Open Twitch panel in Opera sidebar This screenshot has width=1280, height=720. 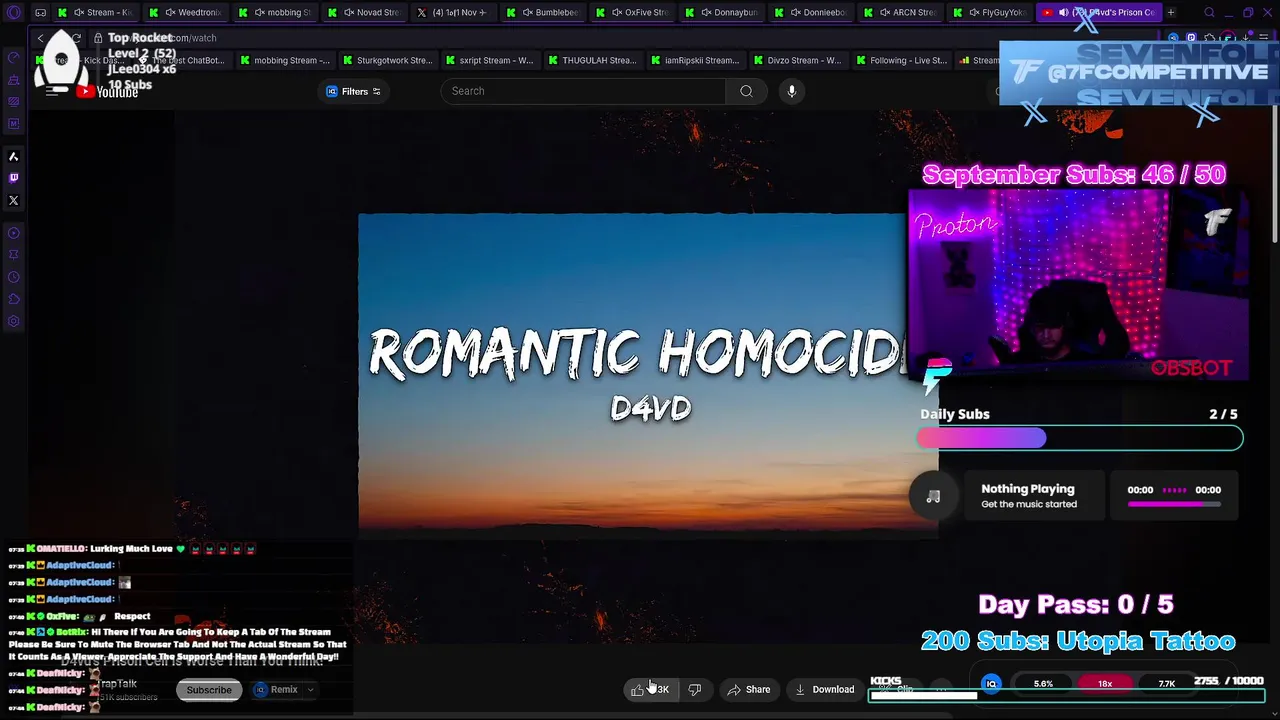14,178
